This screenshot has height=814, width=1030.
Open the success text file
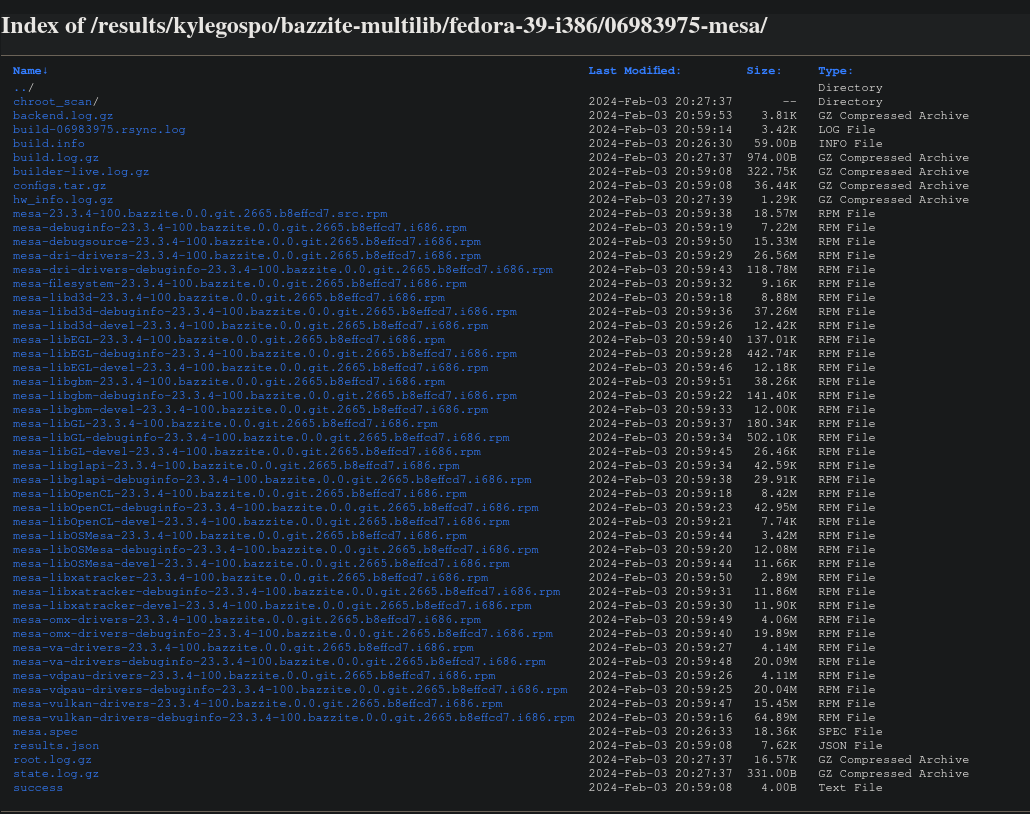click(x=38, y=788)
